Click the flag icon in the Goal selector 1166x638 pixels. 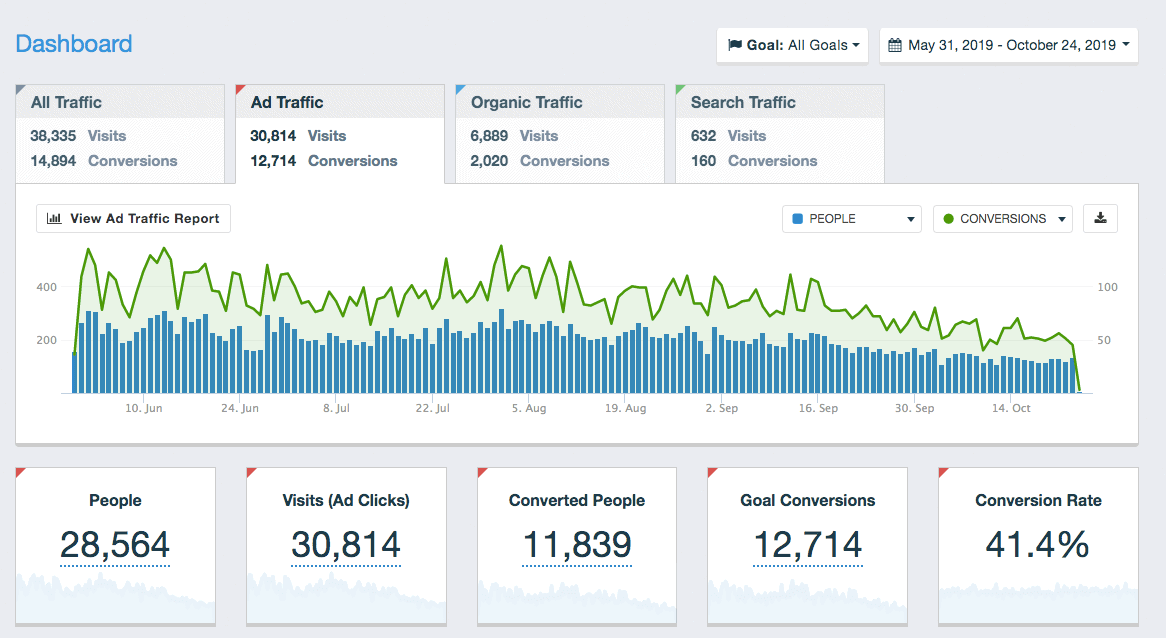click(x=735, y=45)
